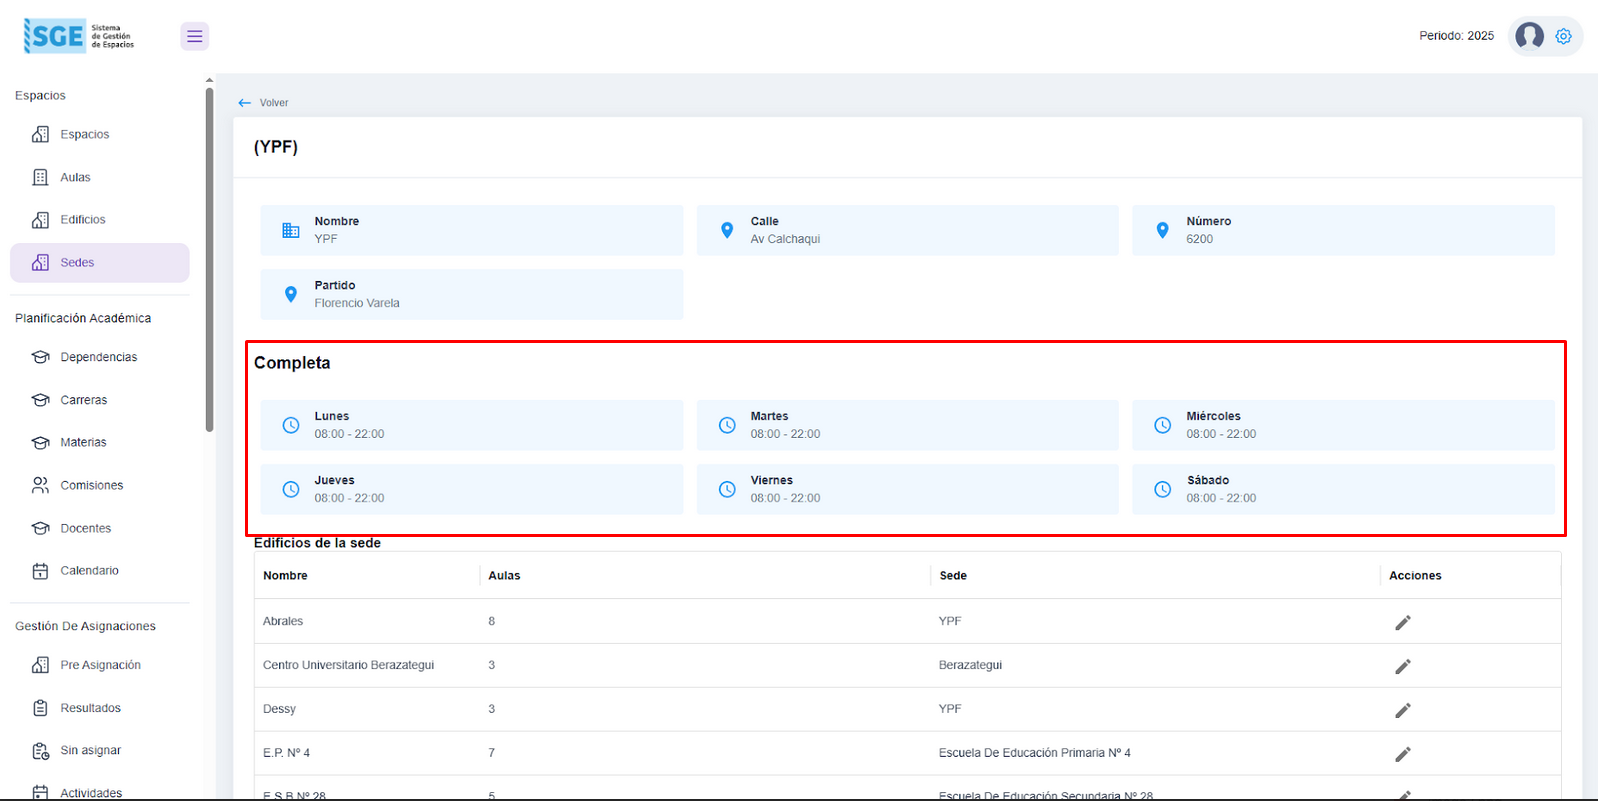Toggle the hamburger sidebar menu button
Screen dimensions: 1598x801
[195, 36]
